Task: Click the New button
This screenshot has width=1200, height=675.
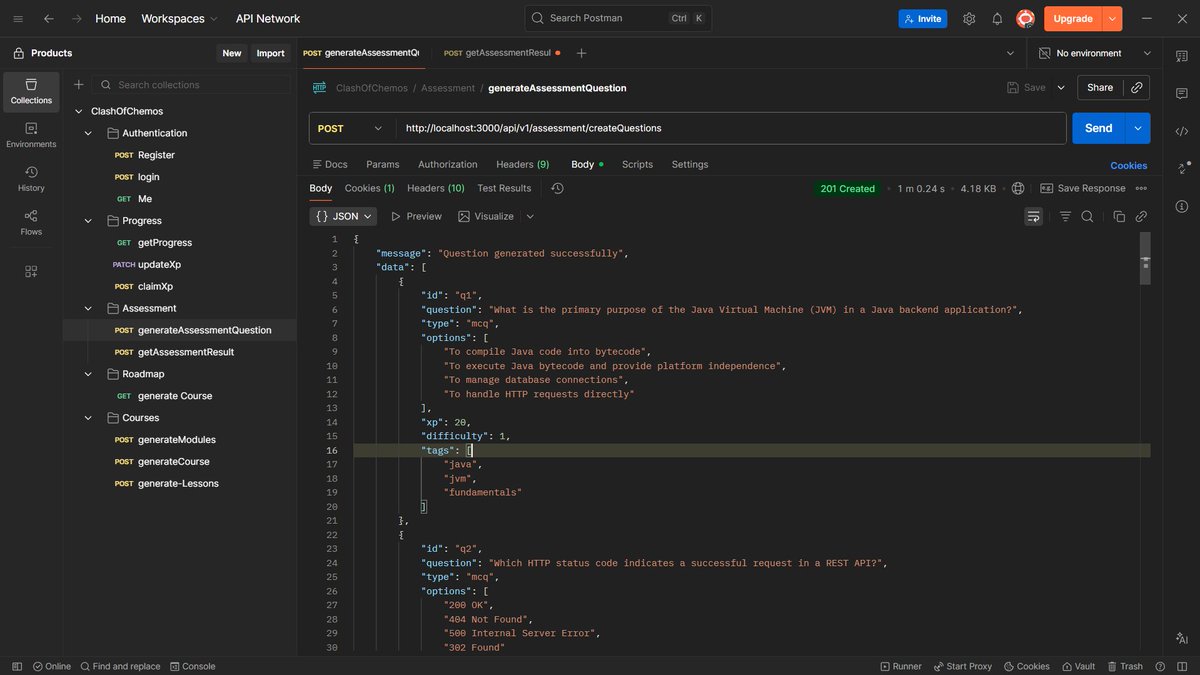Action: pyautogui.click(x=231, y=53)
